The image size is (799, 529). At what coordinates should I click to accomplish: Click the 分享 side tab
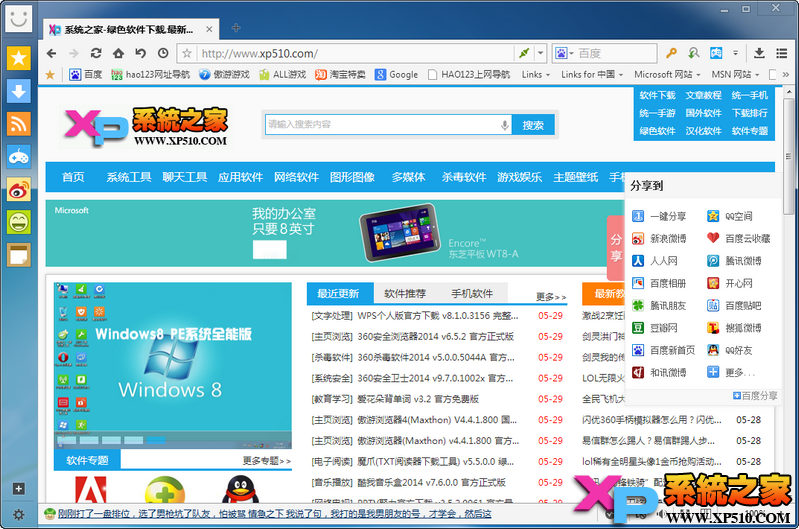(x=616, y=248)
